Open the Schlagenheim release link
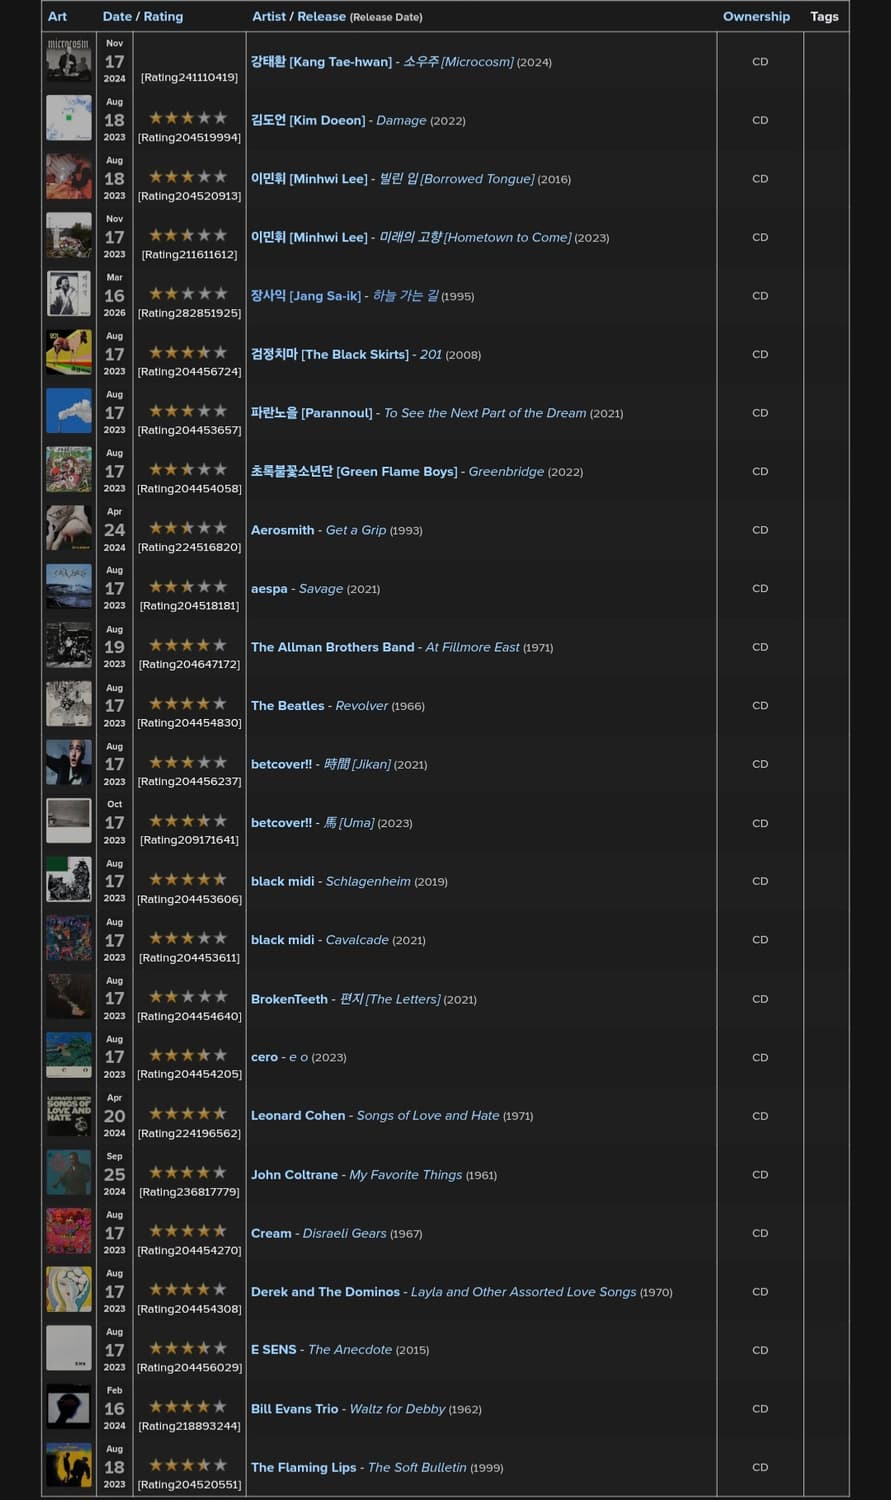 pos(368,881)
